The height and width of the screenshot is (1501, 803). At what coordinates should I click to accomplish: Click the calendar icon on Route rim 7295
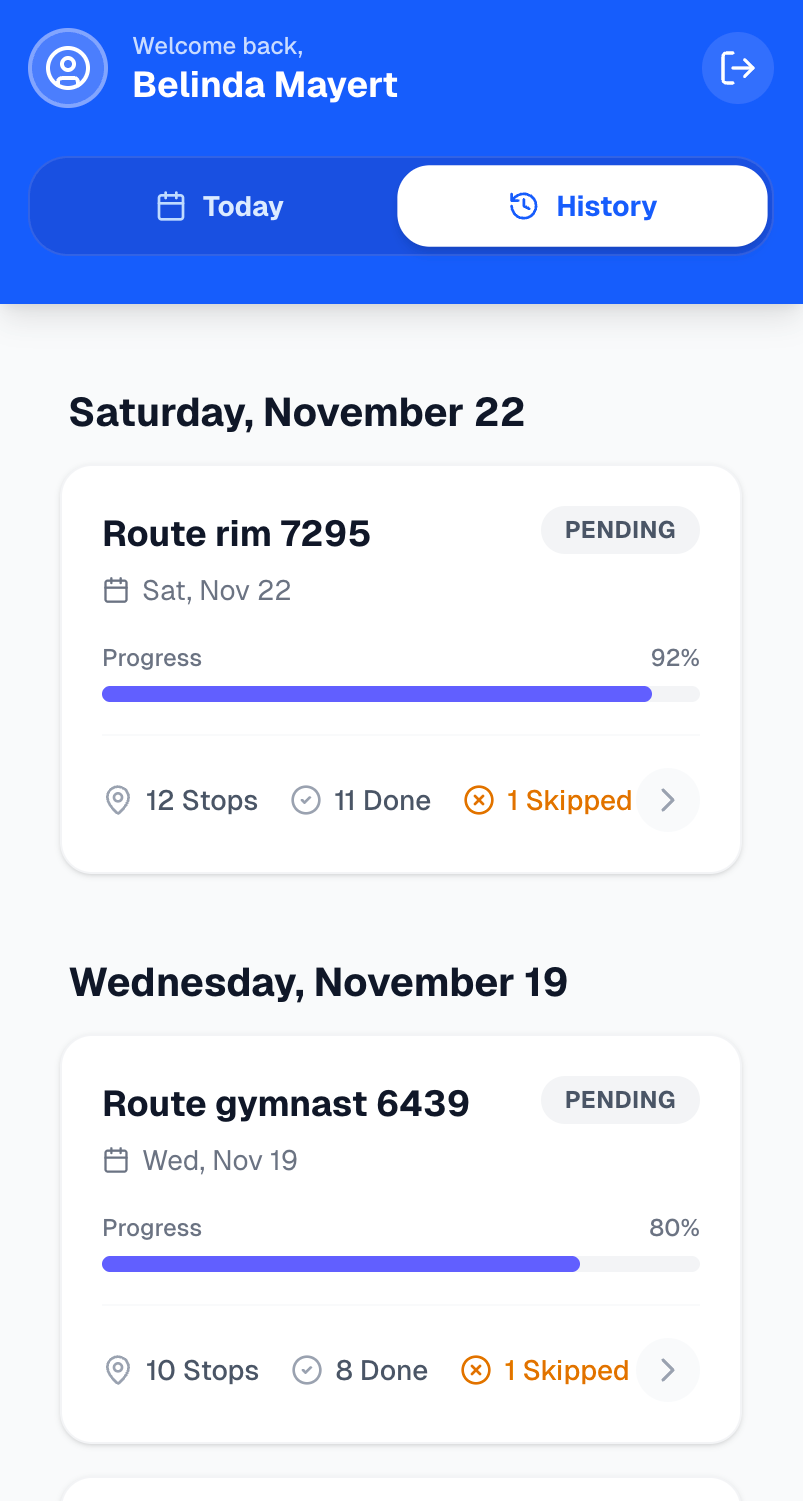tap(116, 590)
